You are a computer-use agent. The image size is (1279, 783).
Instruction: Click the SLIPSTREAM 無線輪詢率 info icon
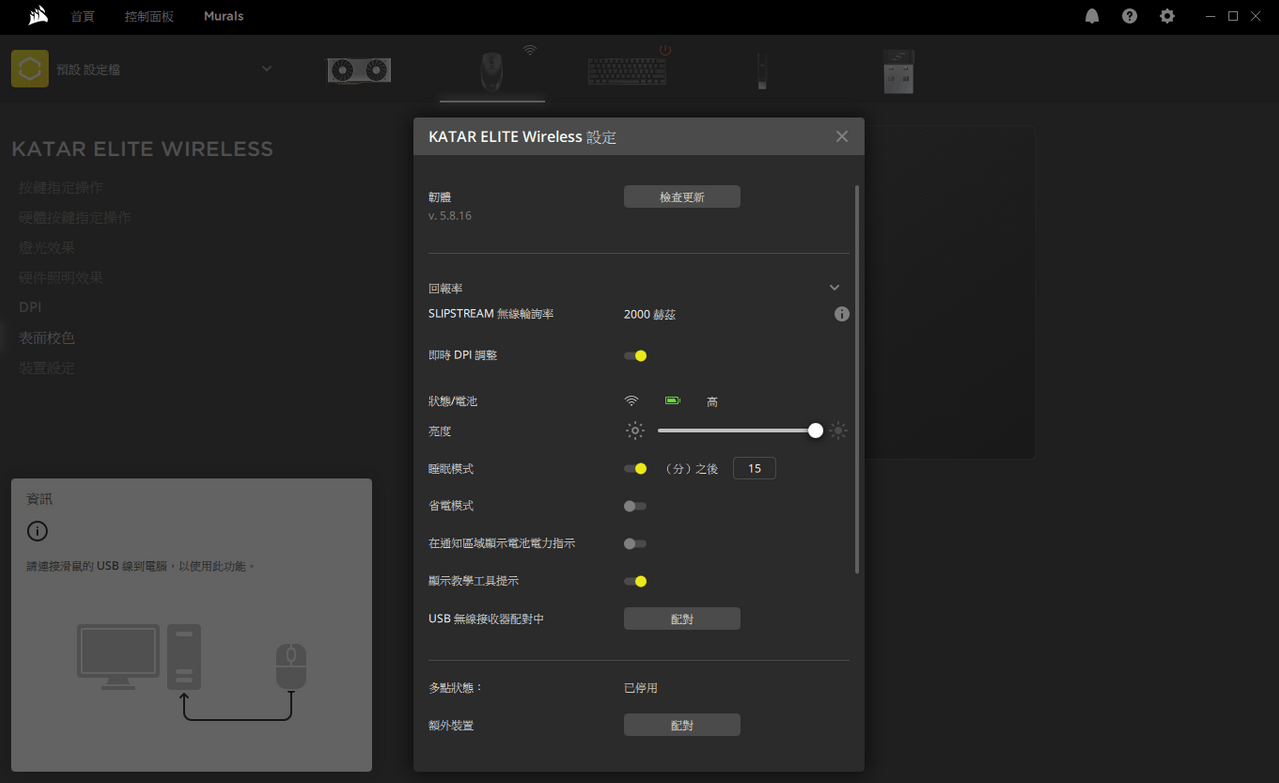coord(841,313)
